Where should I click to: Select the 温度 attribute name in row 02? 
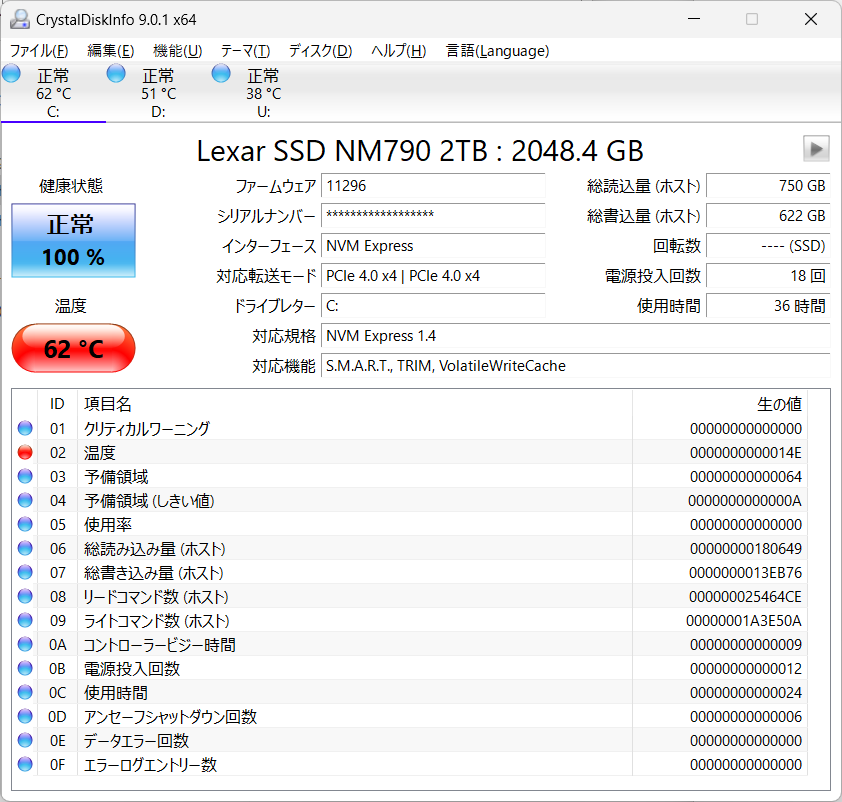(x=100, y=453)
